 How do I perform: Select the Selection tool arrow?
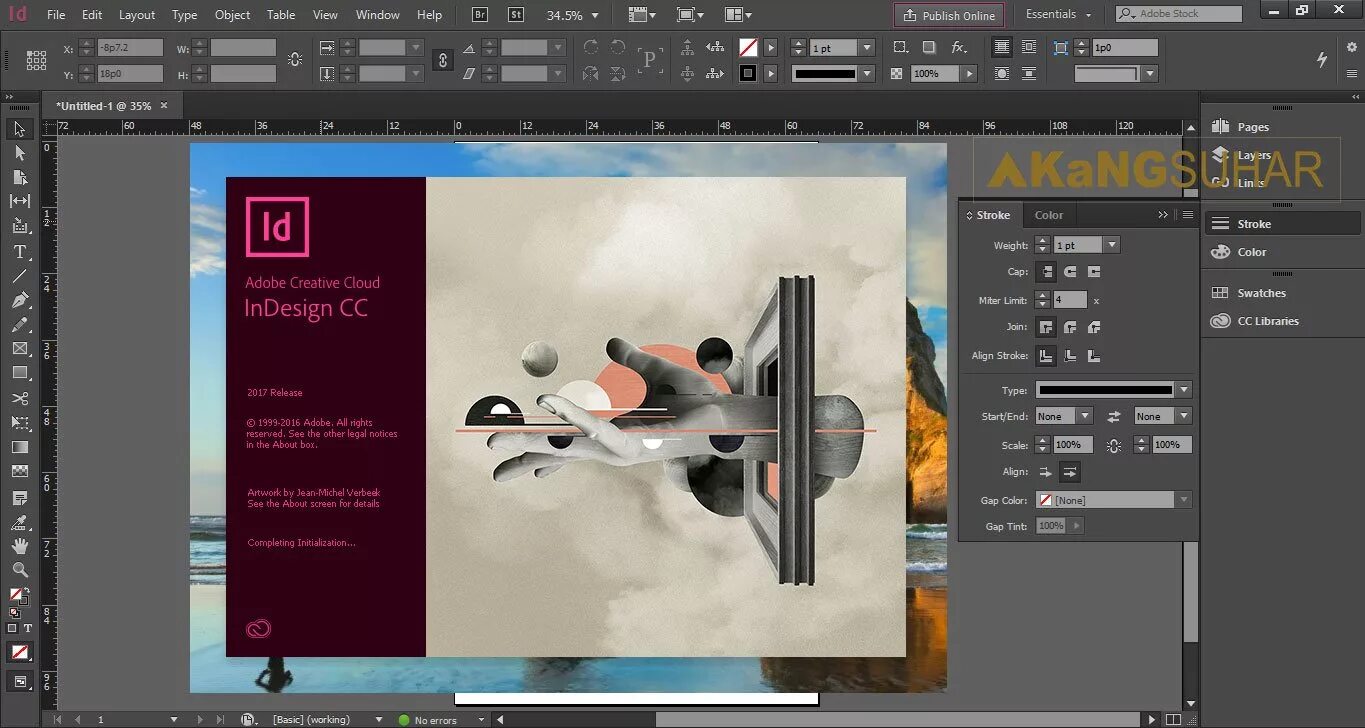point(19,129)
